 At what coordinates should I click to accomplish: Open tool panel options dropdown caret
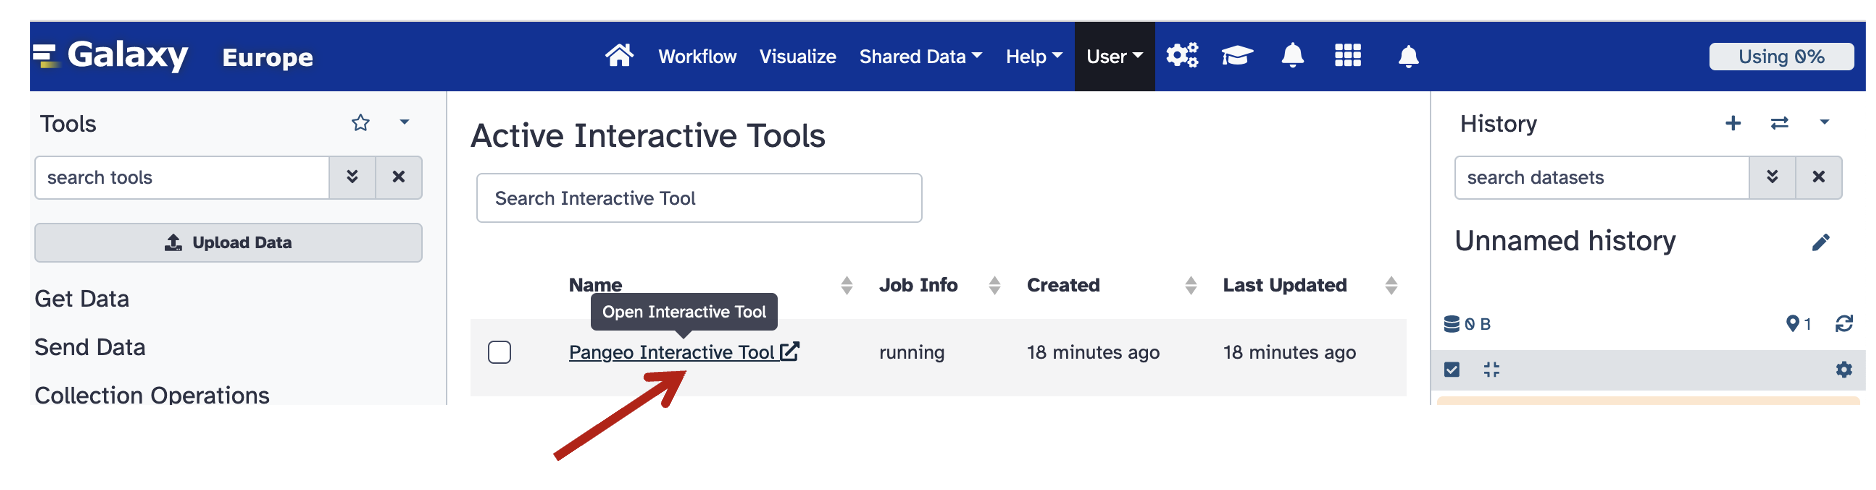[x=404, y=122]
